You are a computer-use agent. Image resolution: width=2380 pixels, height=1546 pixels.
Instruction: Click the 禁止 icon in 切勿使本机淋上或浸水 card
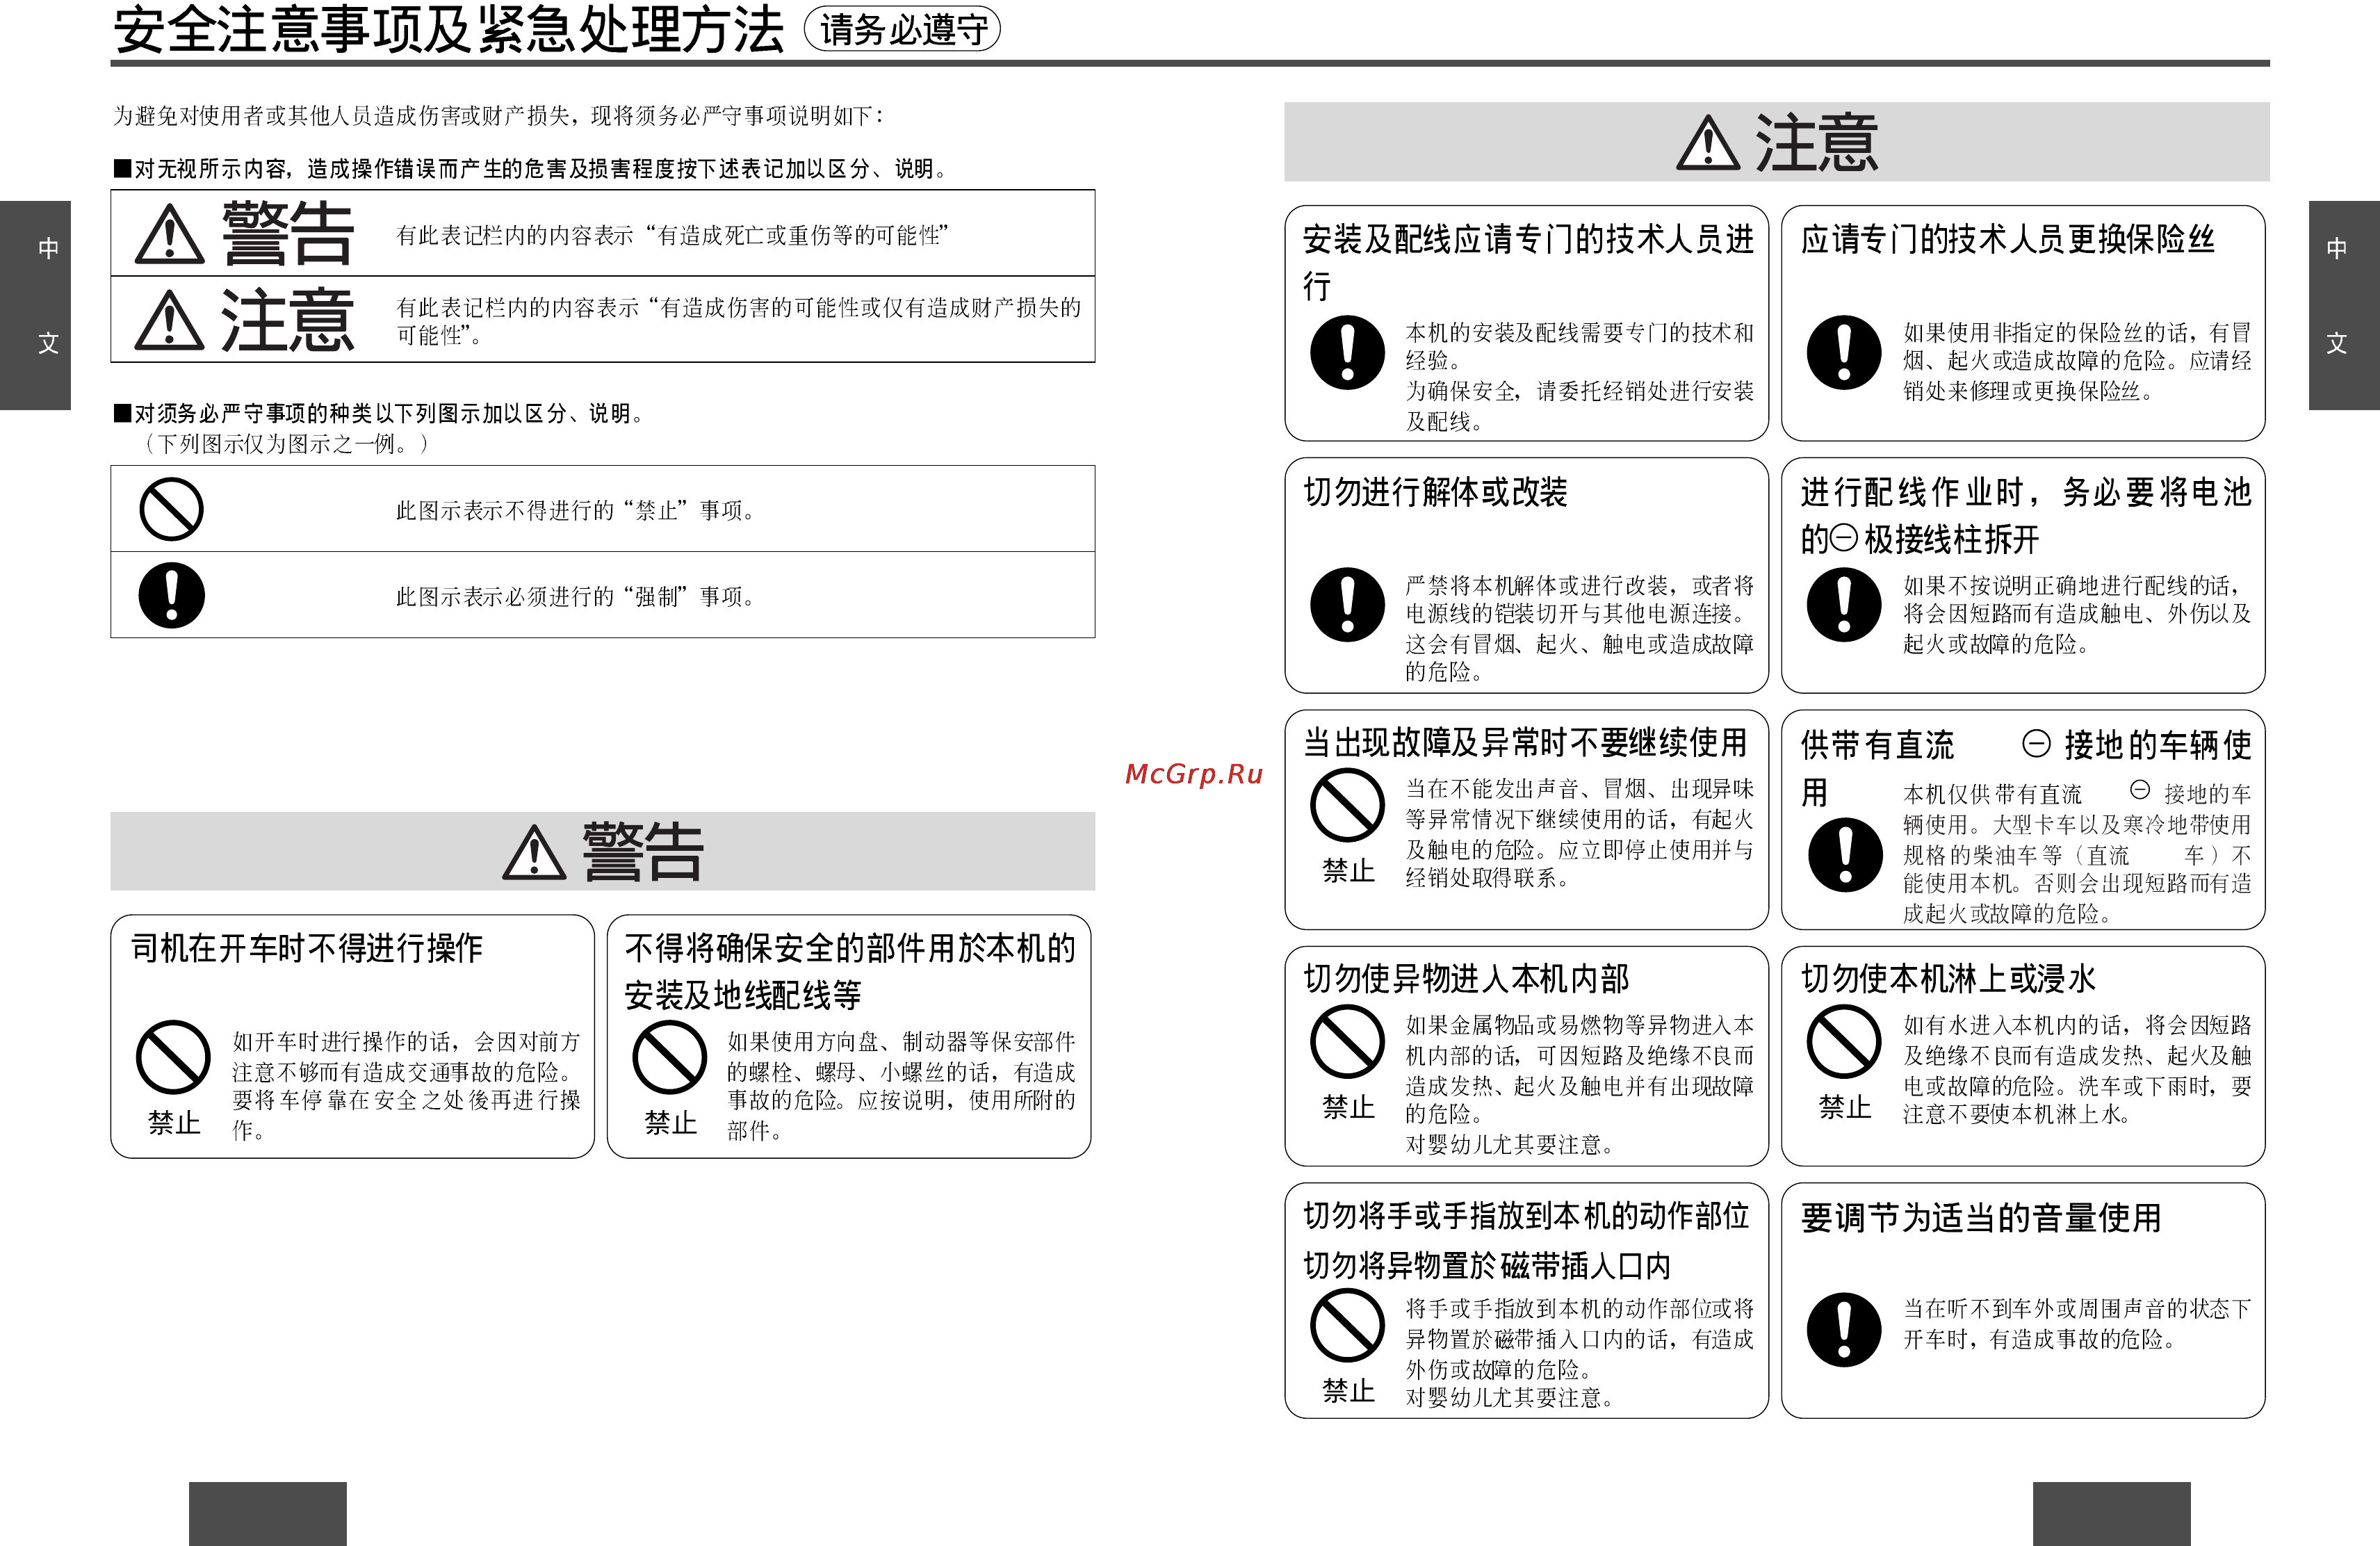coord(1844,1041)
